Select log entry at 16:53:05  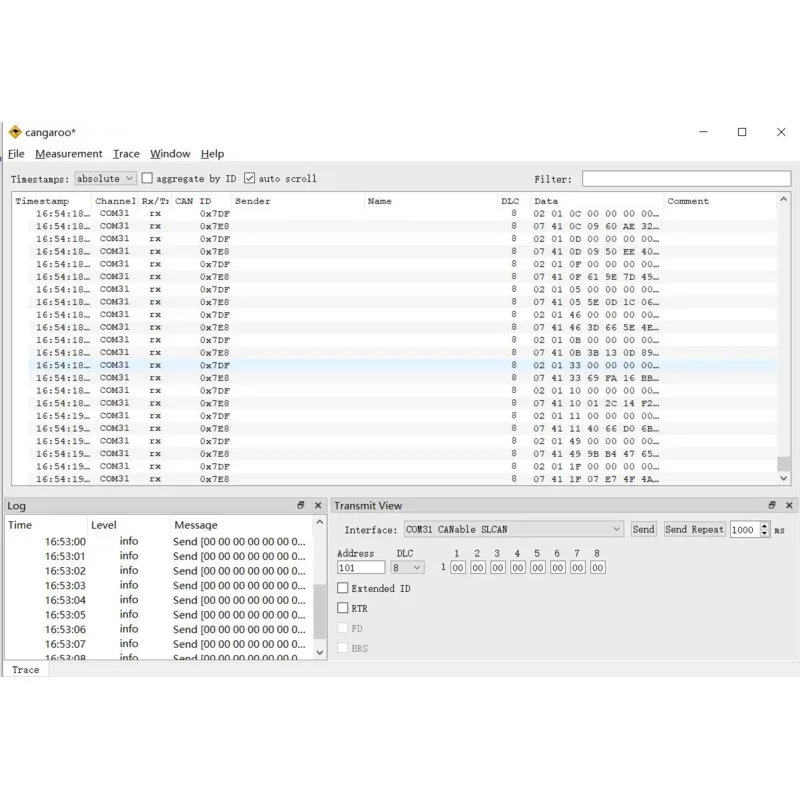tap(159, 614)
